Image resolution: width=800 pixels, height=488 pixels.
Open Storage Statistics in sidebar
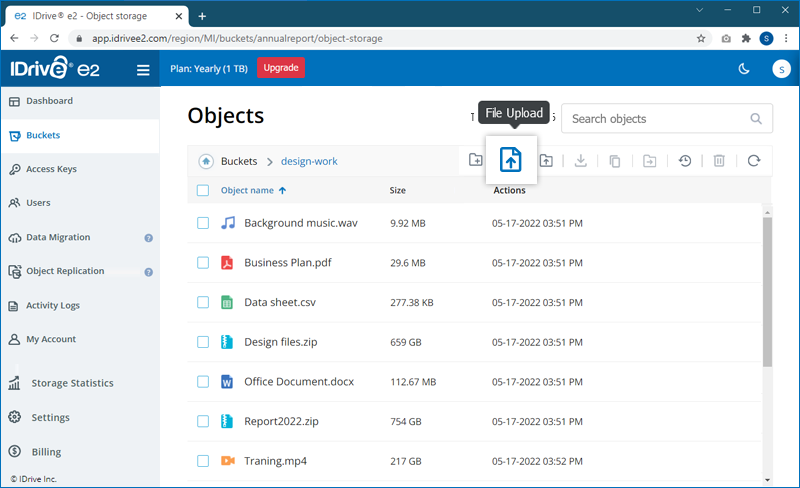72,383
